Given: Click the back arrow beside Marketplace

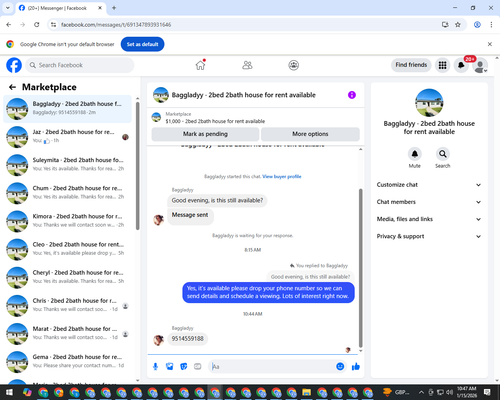Looking at the screenshot, I should pyautogui.click(x=12, y=87).
